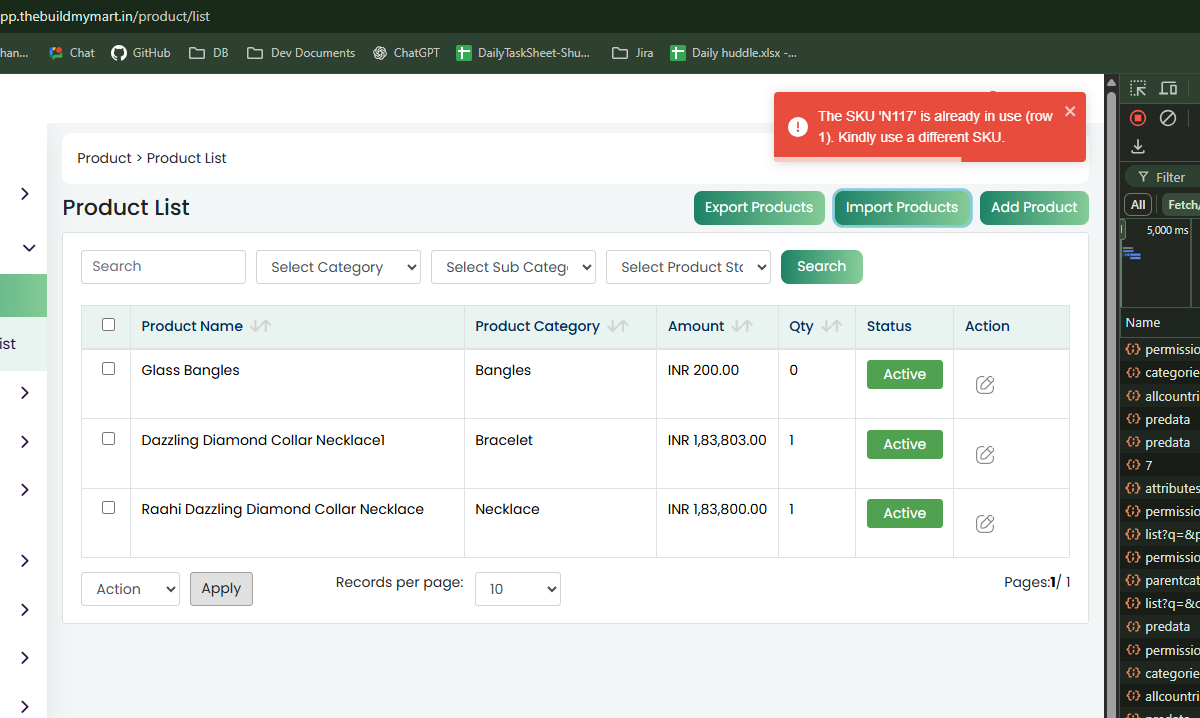The height and width of the screenshot is (718, 1200).
Task: Click the Import Products button
Action: point(902,208)
